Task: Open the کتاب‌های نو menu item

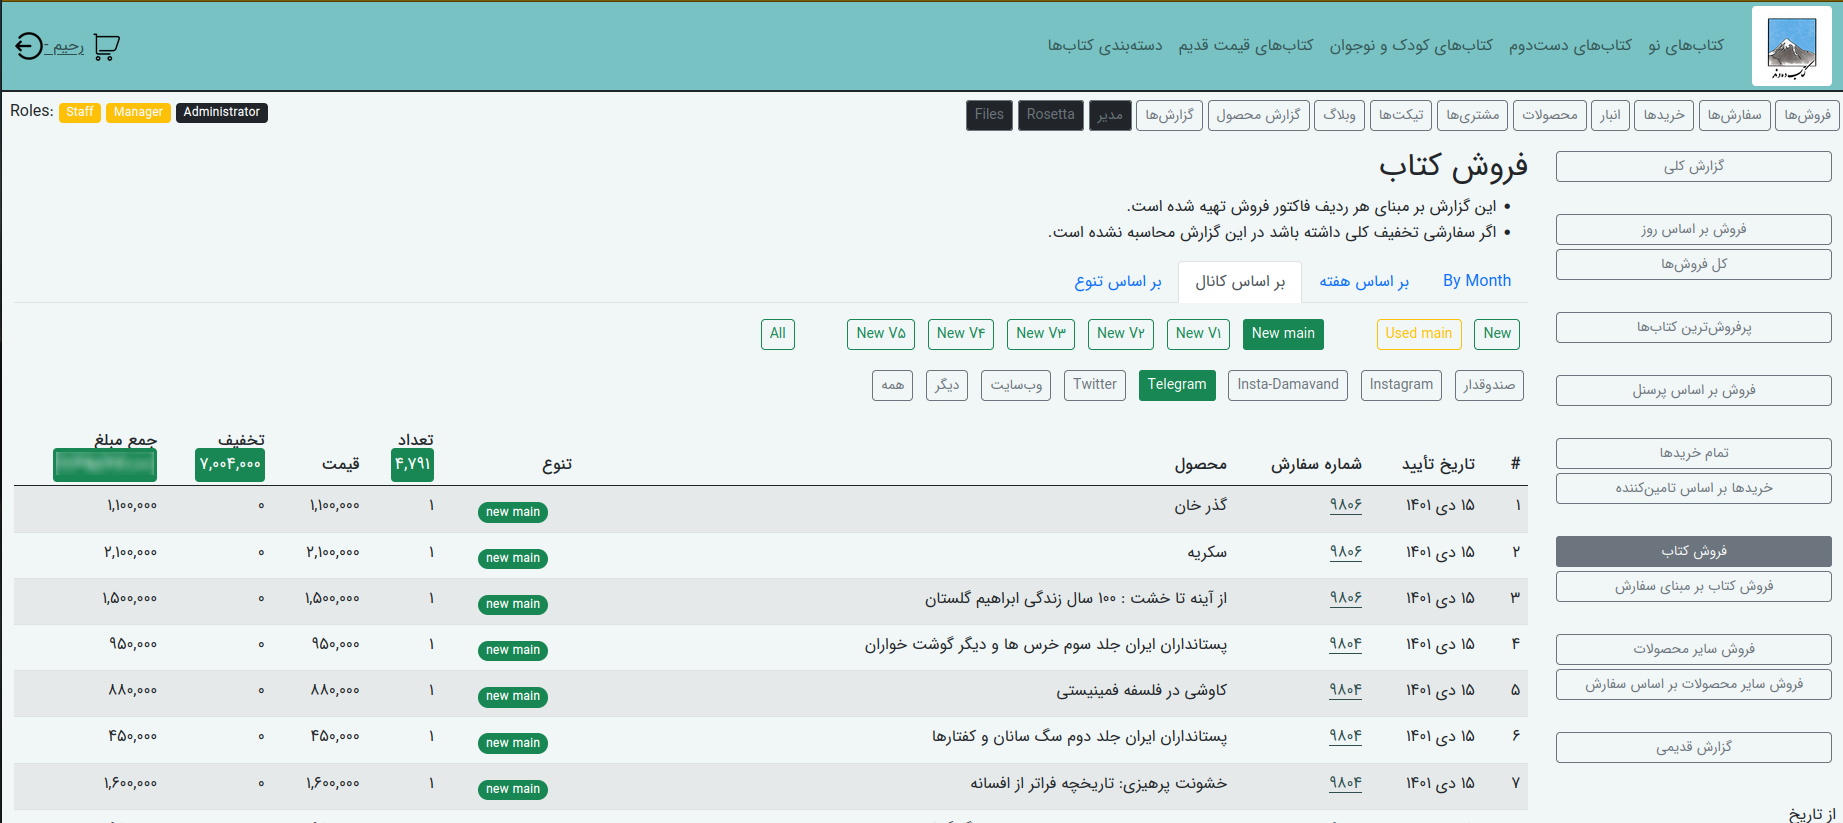Action: point(1686,45)
